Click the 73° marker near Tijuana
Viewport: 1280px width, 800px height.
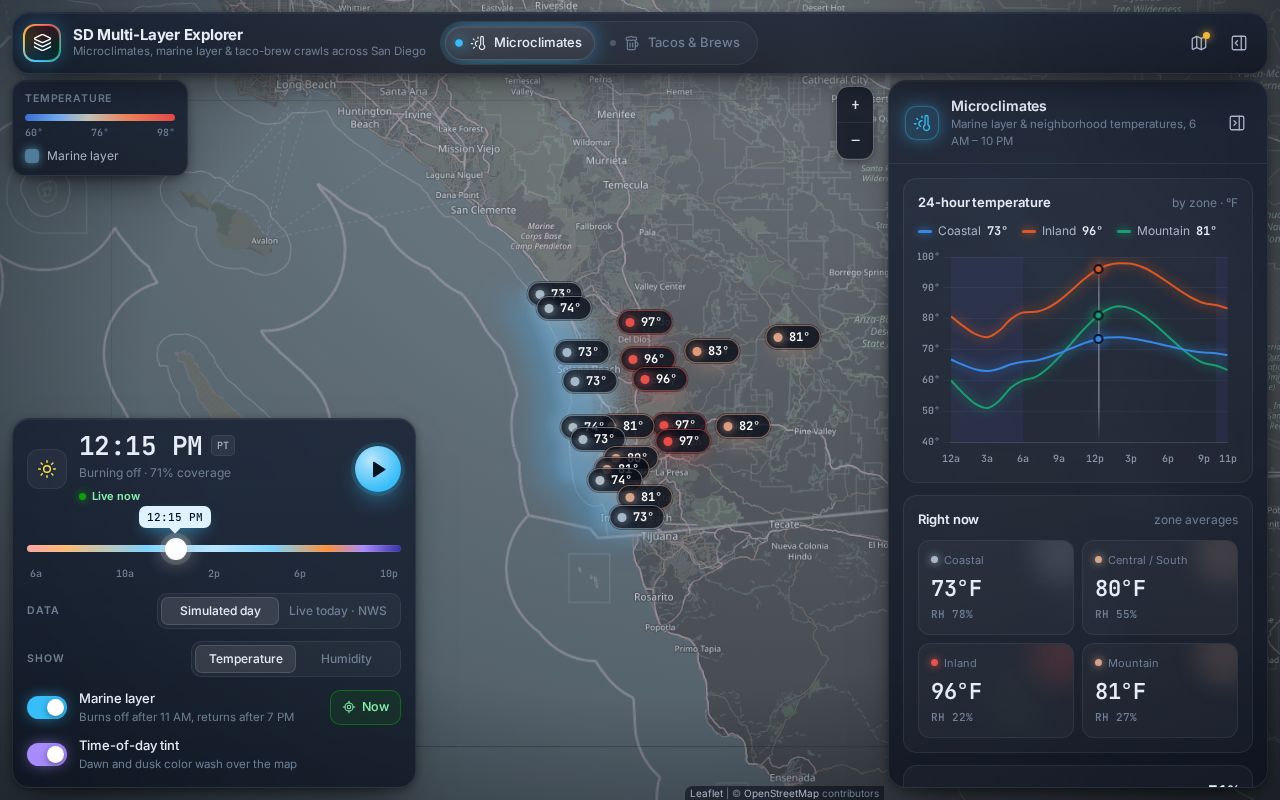tap(635, 517)
